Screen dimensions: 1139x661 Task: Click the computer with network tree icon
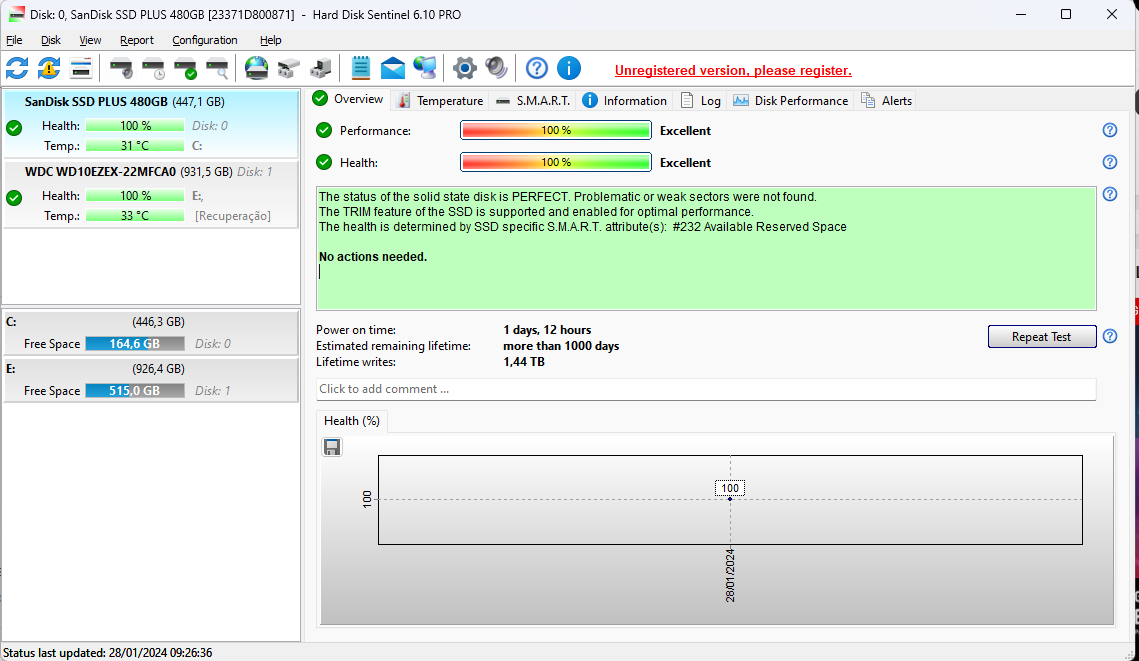(x=320, y=68)
